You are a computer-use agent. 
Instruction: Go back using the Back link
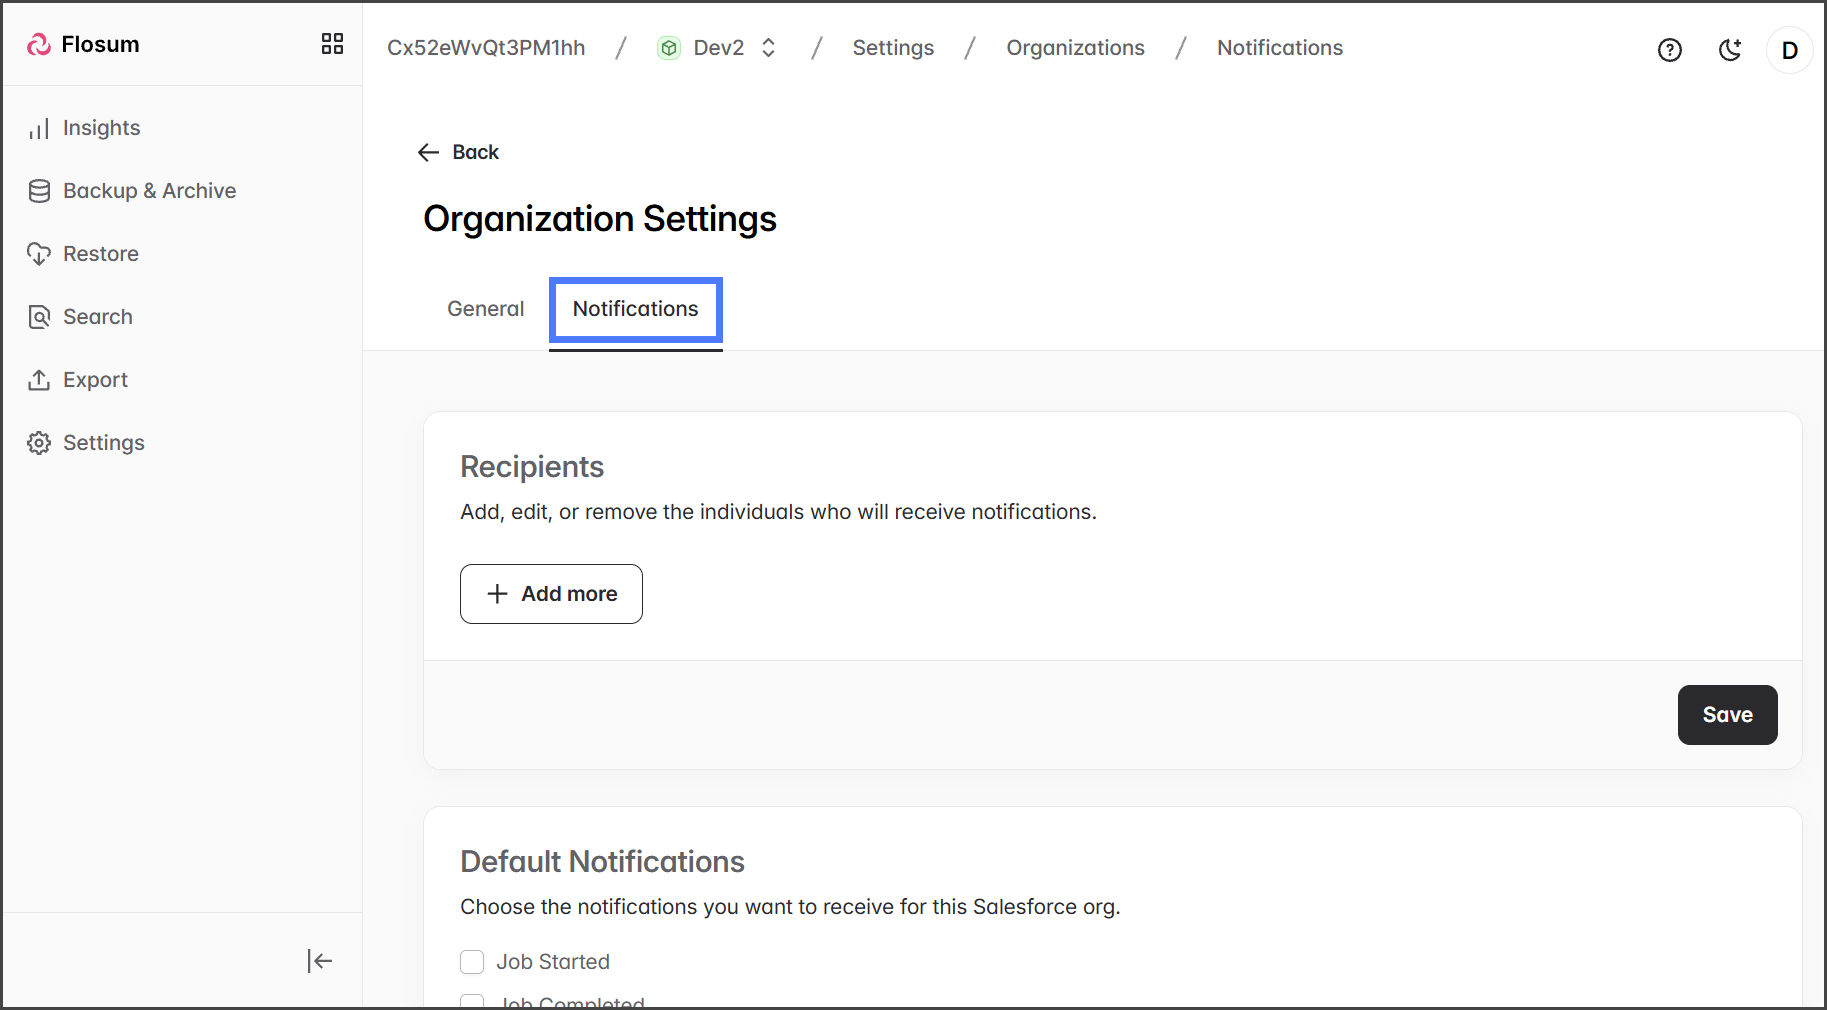[458, 152]
